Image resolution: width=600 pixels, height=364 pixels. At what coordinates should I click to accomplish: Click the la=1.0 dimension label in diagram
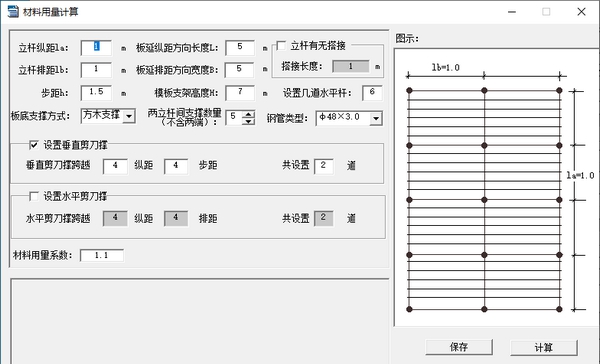pos(580,176)
